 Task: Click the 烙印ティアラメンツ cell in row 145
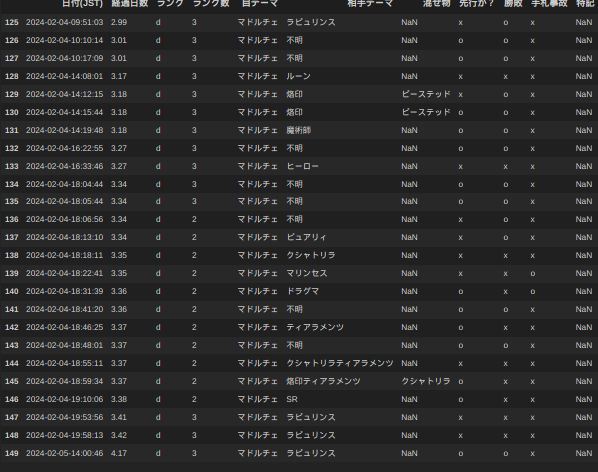pyautogui.click(x=323, y=381)
